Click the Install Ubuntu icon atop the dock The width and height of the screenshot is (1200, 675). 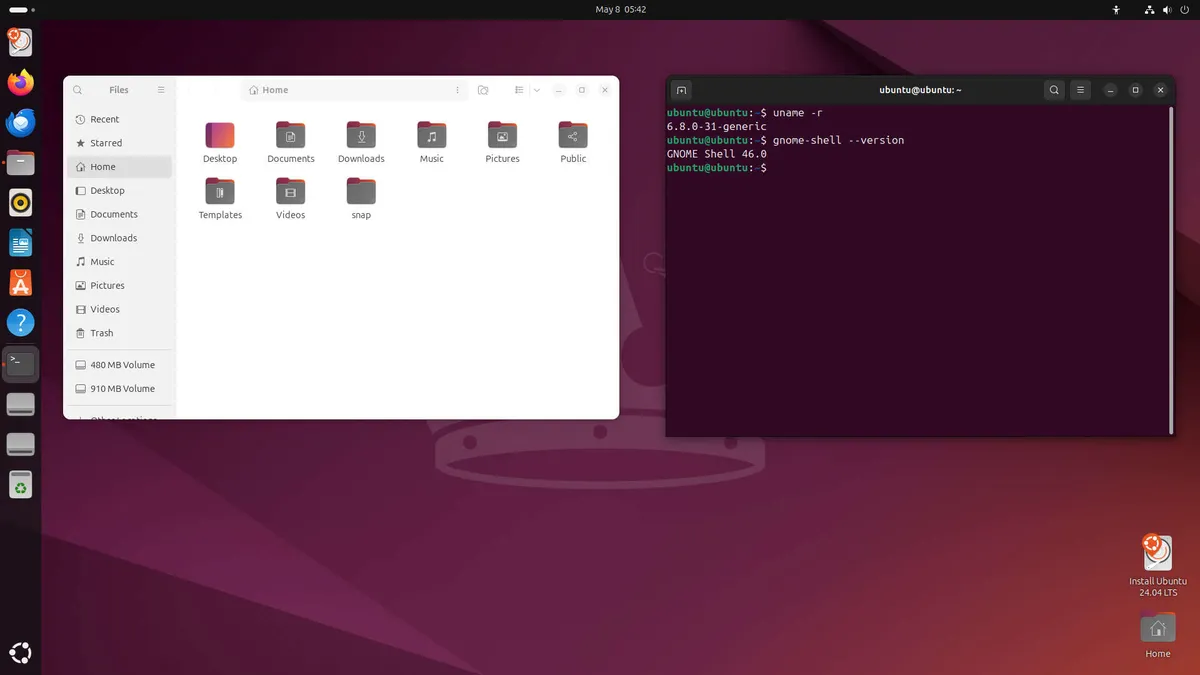pos(20,41)
